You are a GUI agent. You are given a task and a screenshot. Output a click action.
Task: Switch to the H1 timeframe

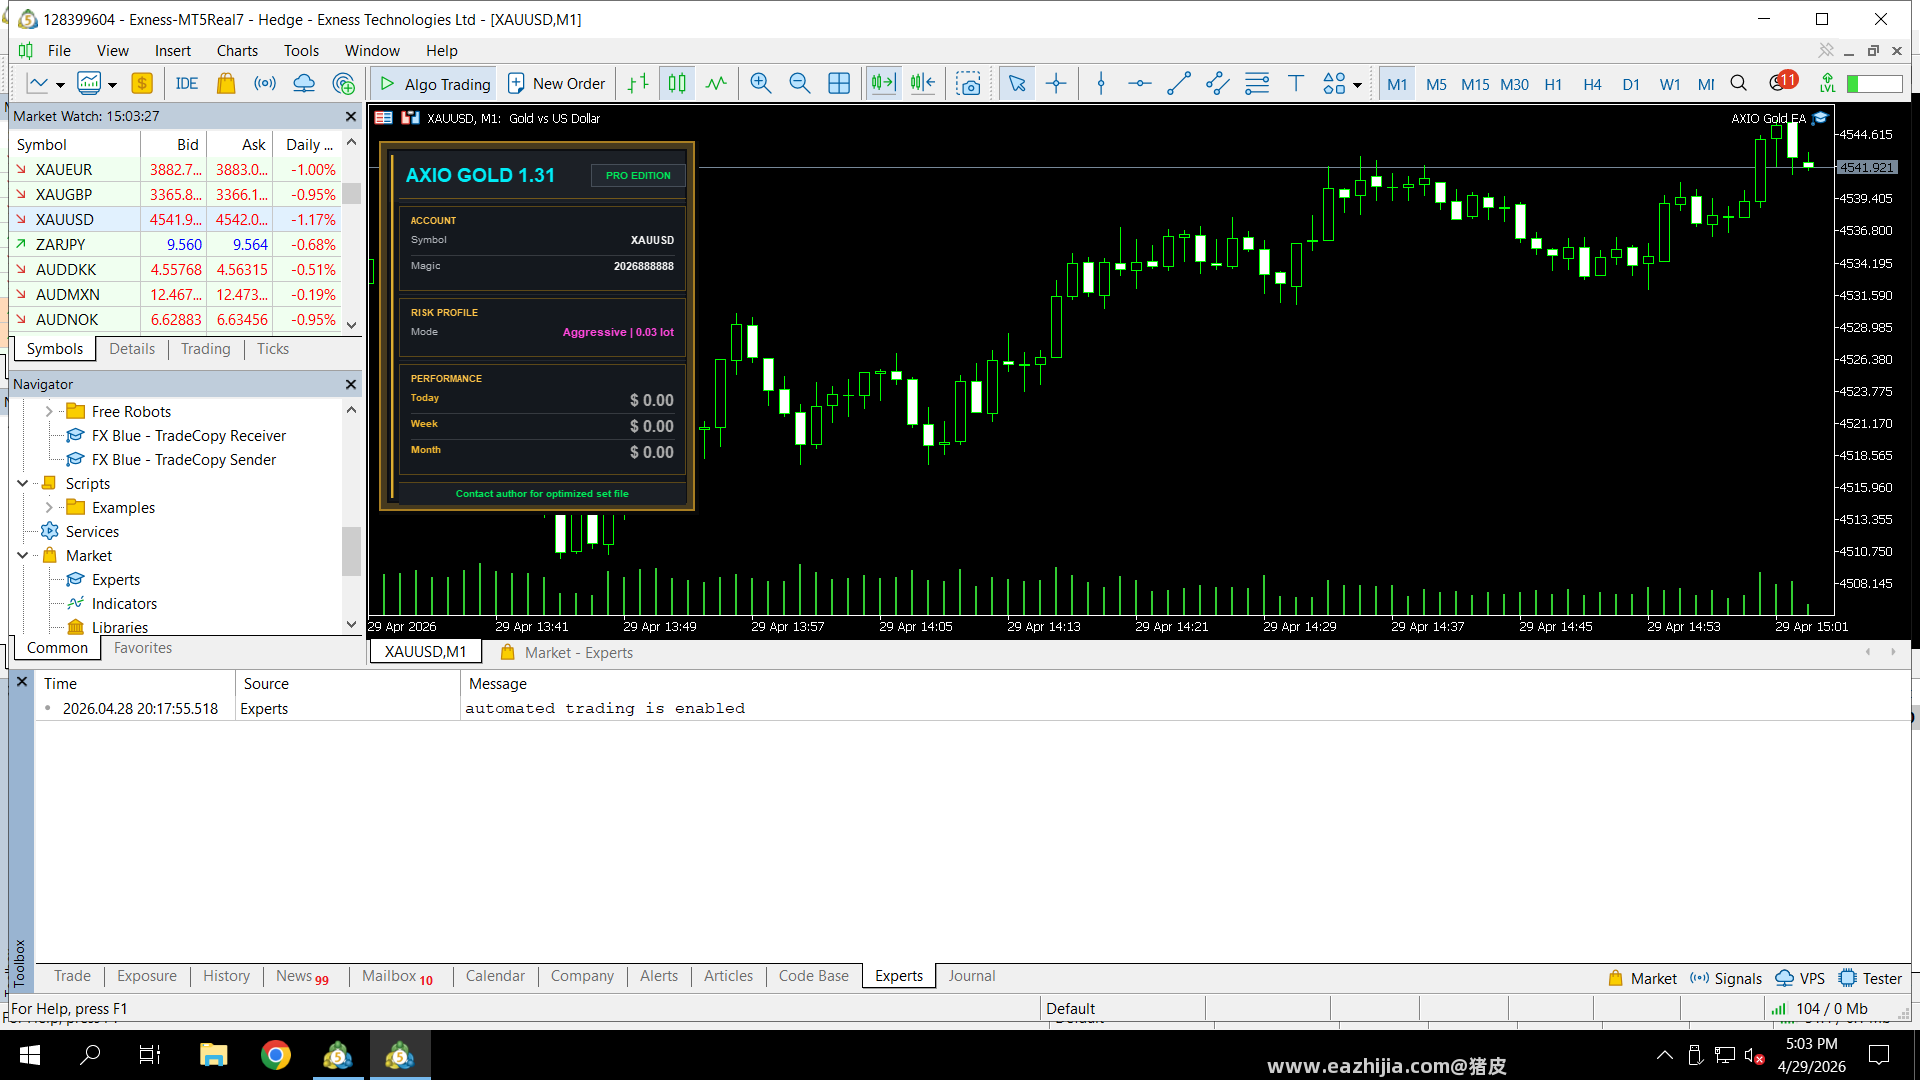pos(1553,85)
